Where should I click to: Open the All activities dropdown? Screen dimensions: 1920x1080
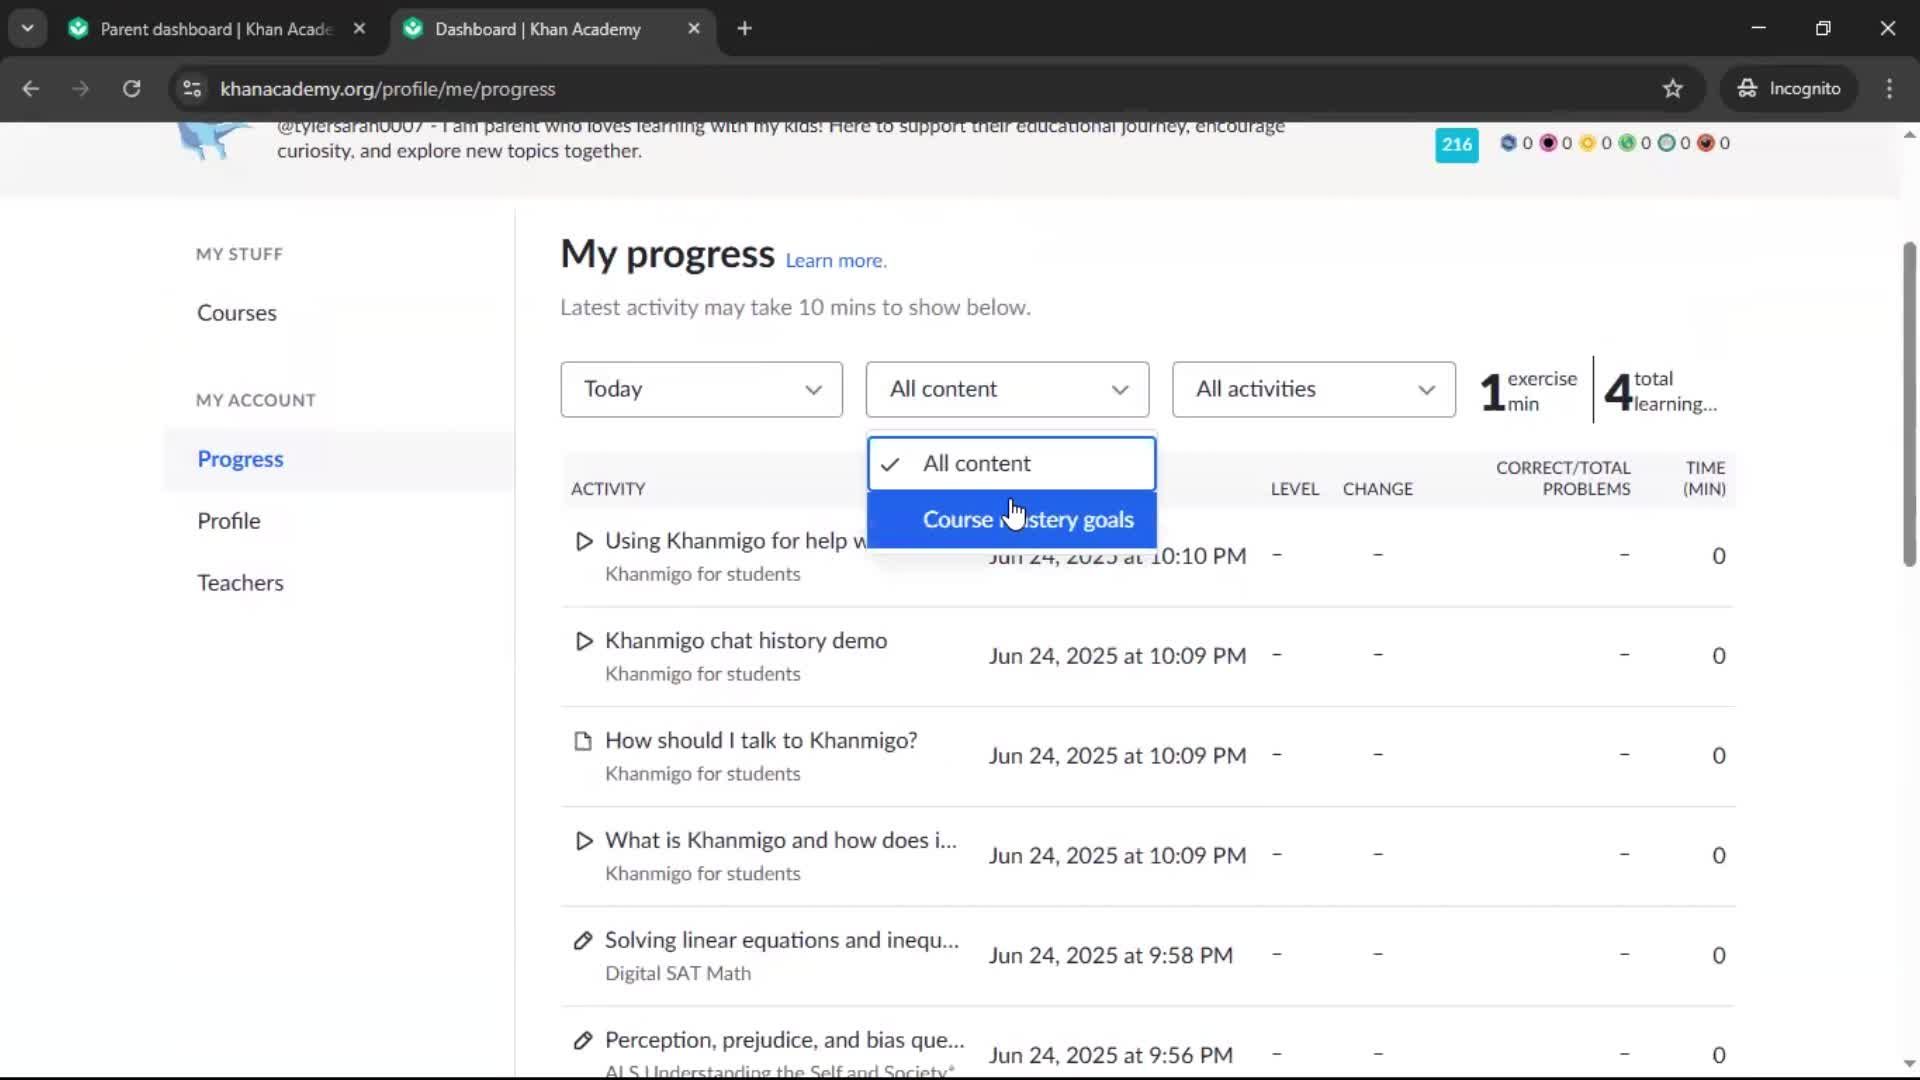coord(1313,389)
